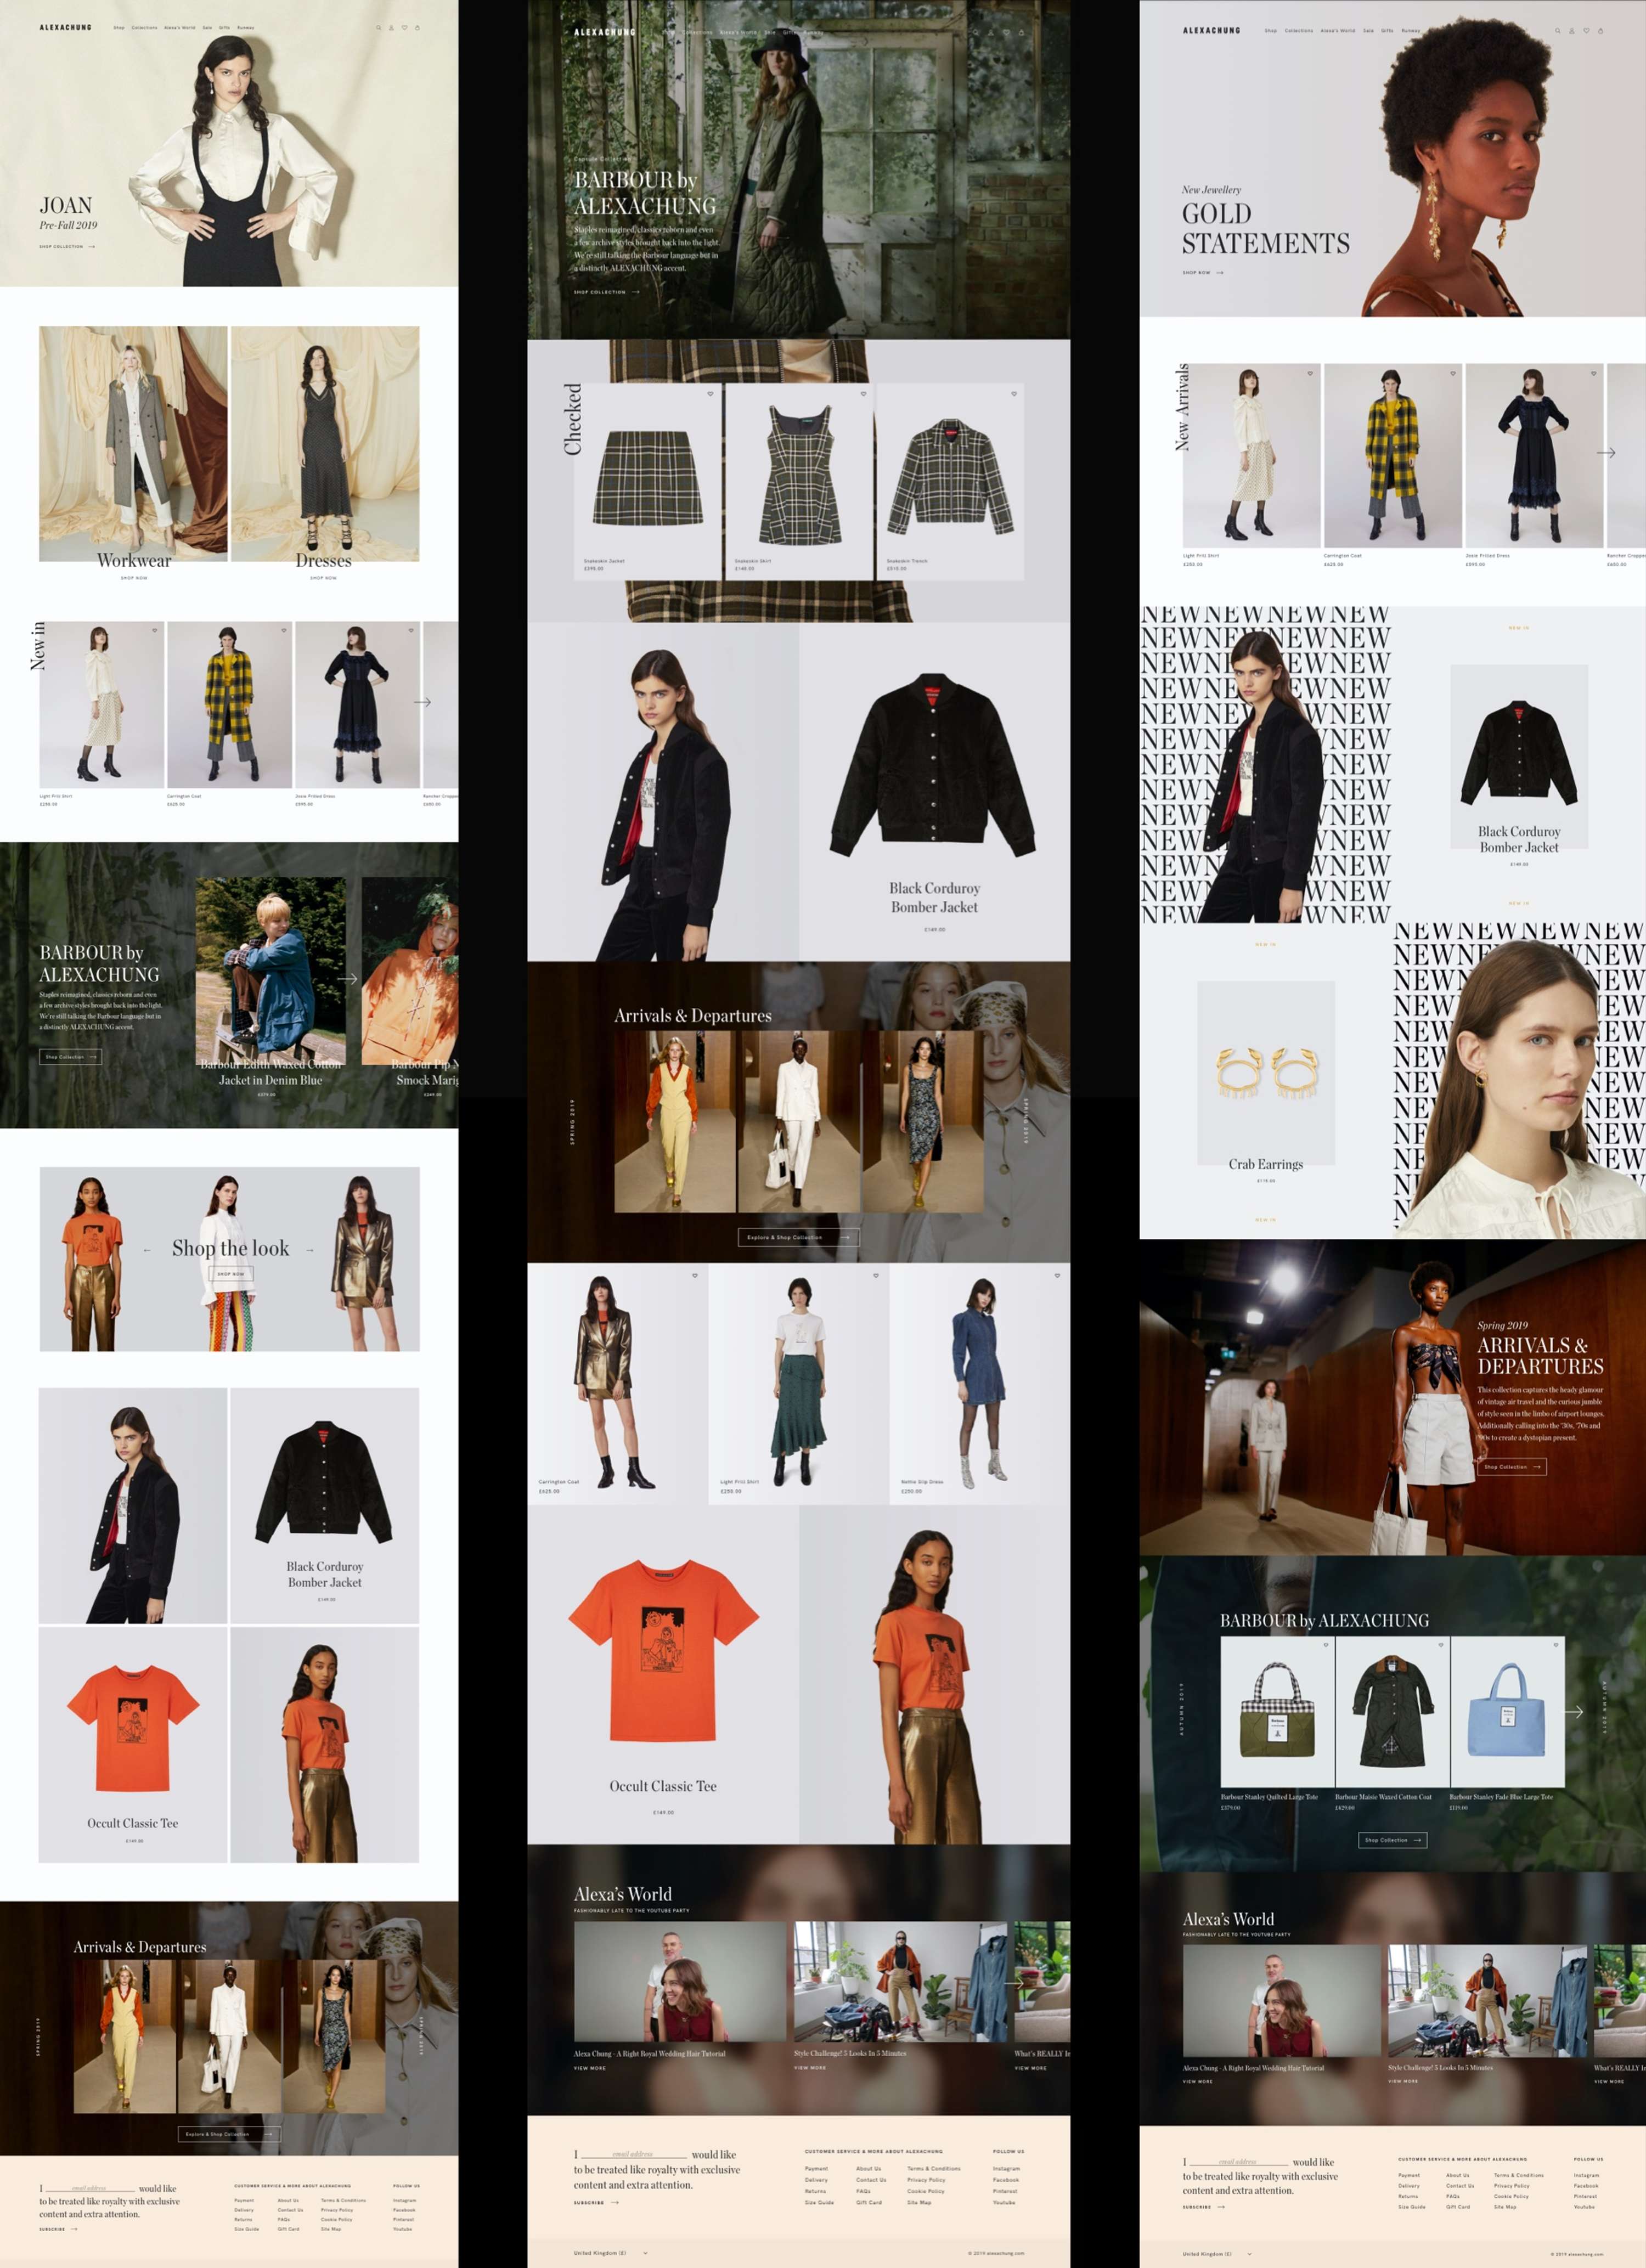This screenshot has width=1646, height=2268.
Task: Favorite the checked pinafore dress in Checked section
Action: click(863, 394)
